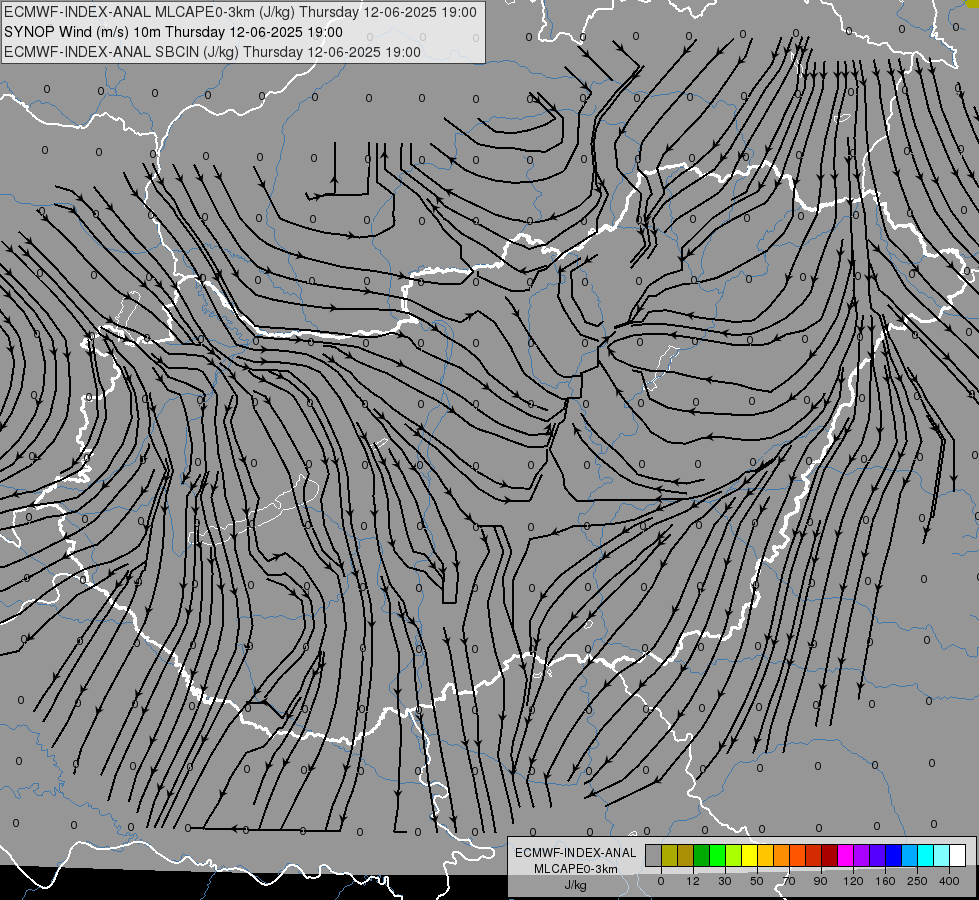This screenshot has height=900, width=979.
Task: Click the J/kg unit label in legend
Action: click(576, 885)
